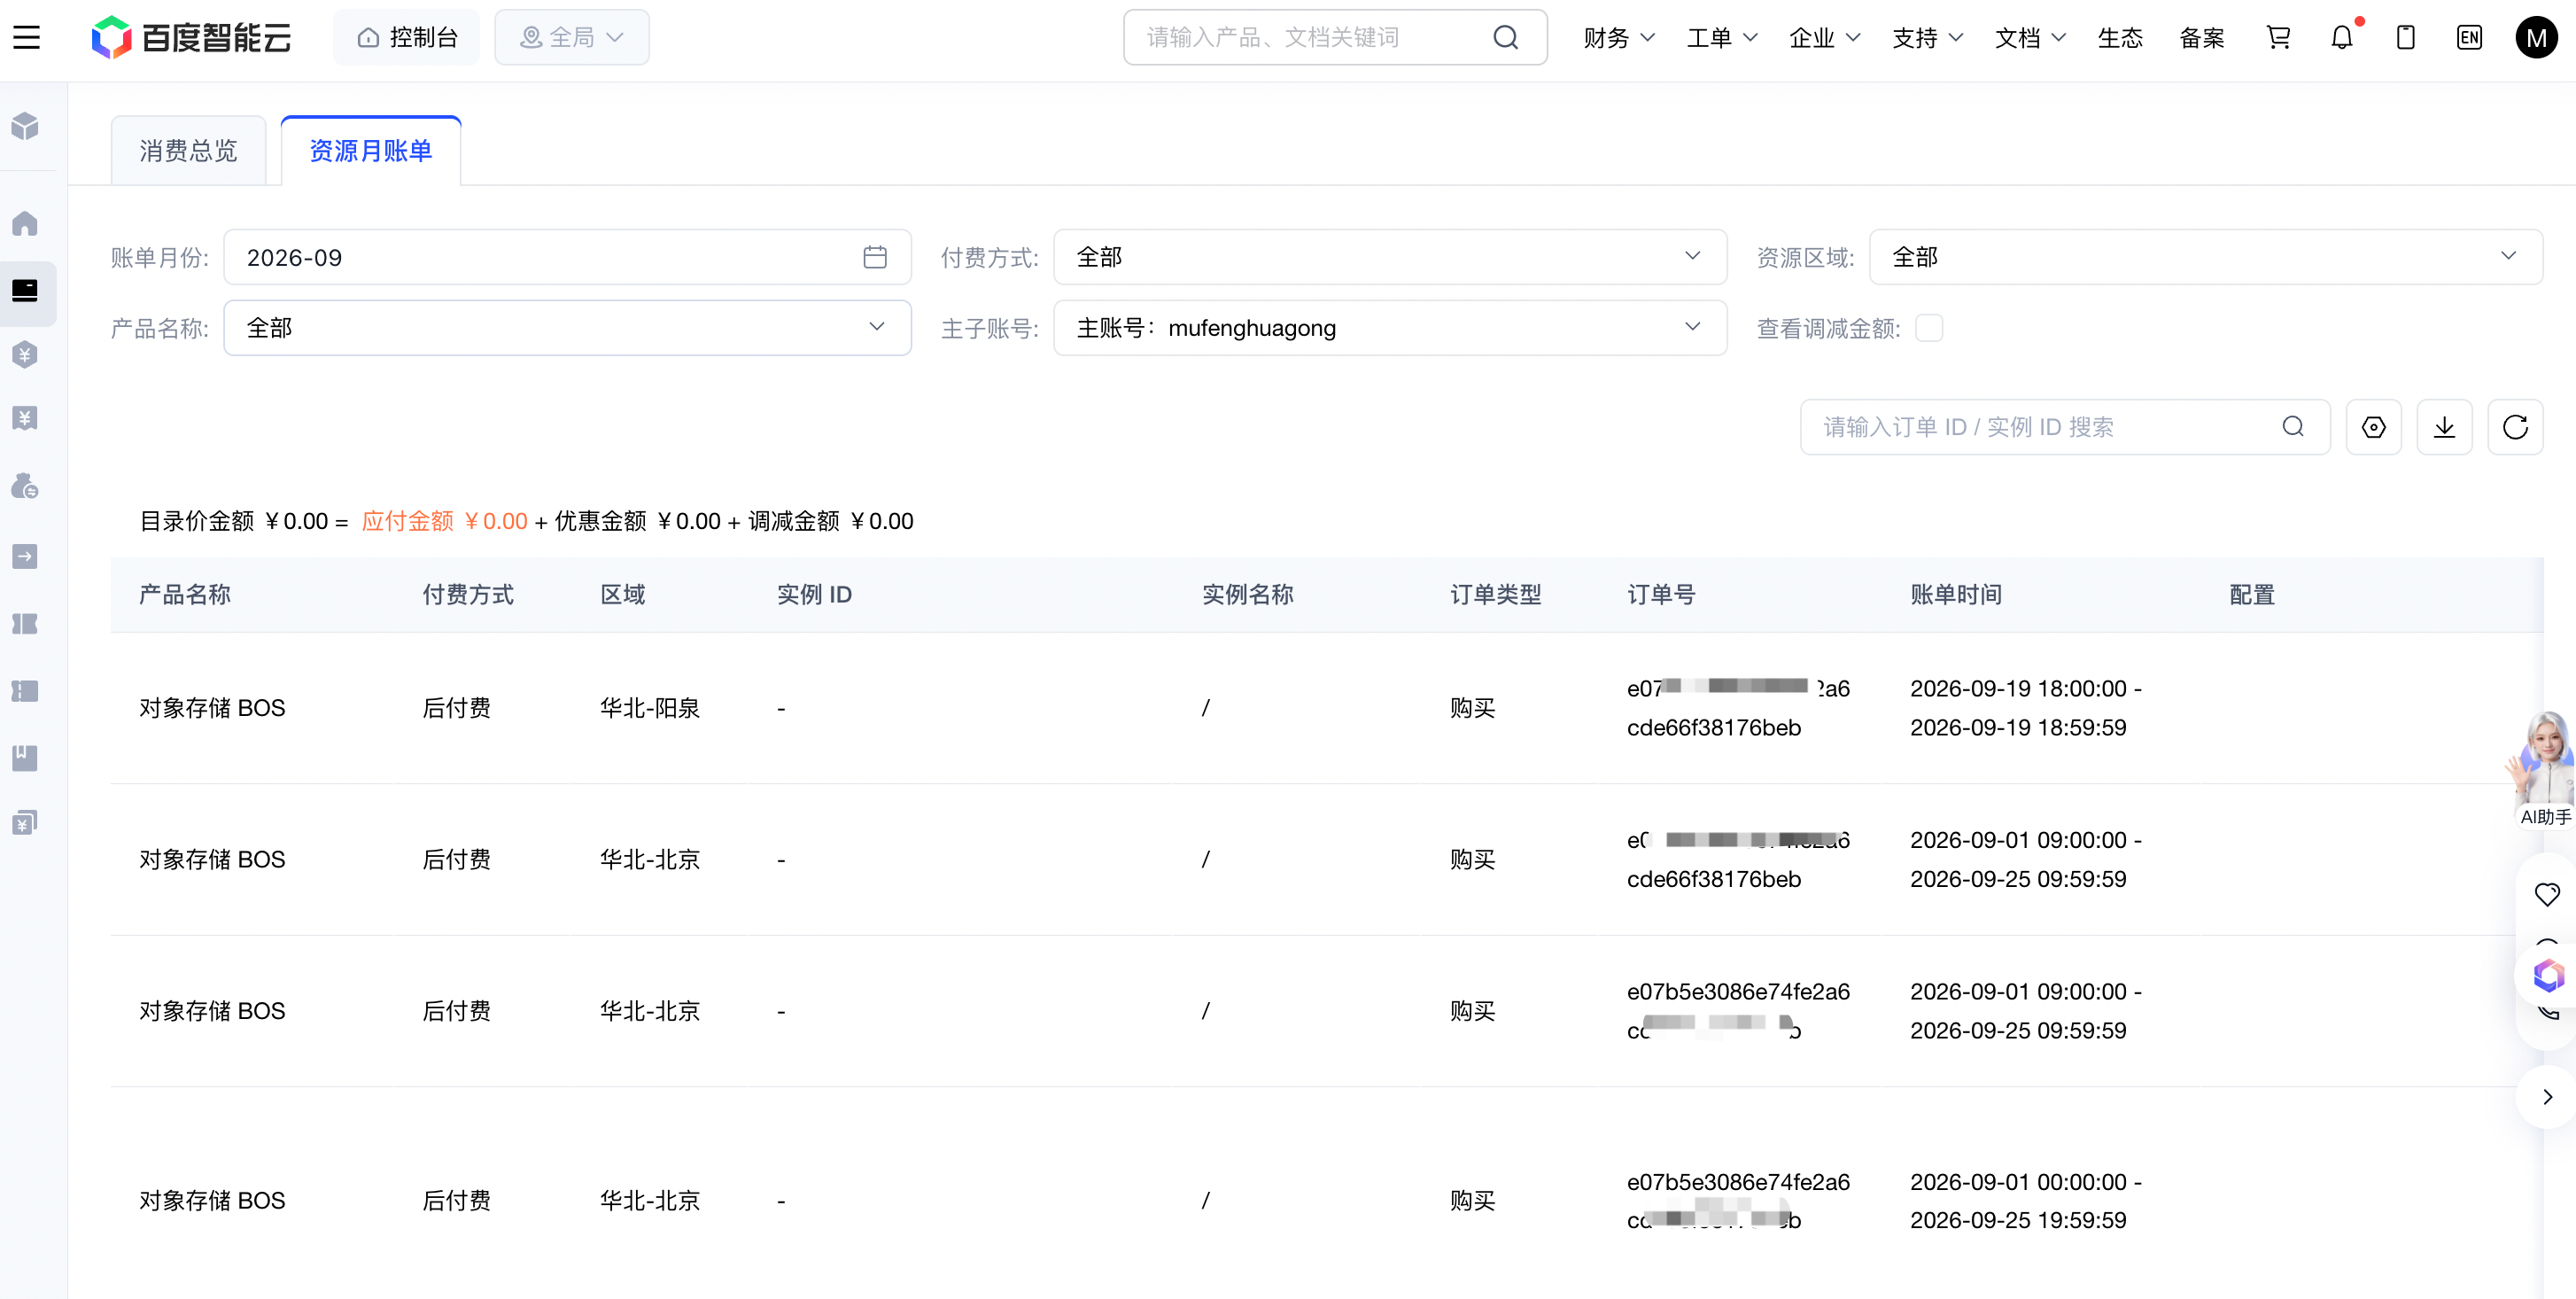
Task: Expand the 资源区域 dropdown
Action: tap(2205, 257)
